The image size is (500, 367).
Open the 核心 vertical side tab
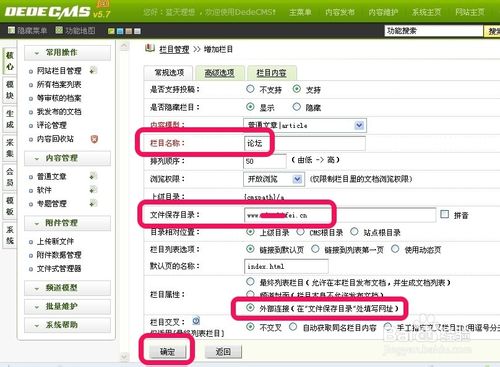click(x=10, y=61)
